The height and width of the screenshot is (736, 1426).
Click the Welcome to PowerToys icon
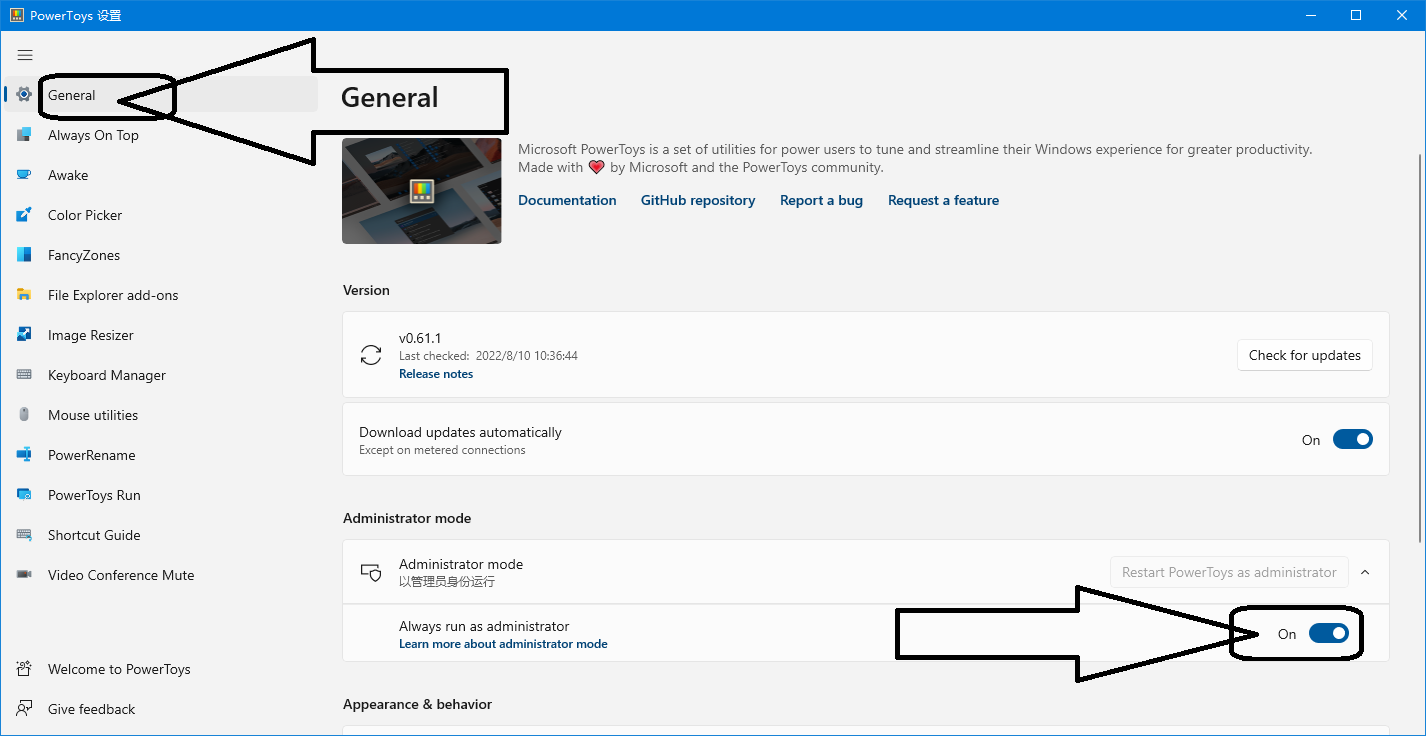click(24, 669)
